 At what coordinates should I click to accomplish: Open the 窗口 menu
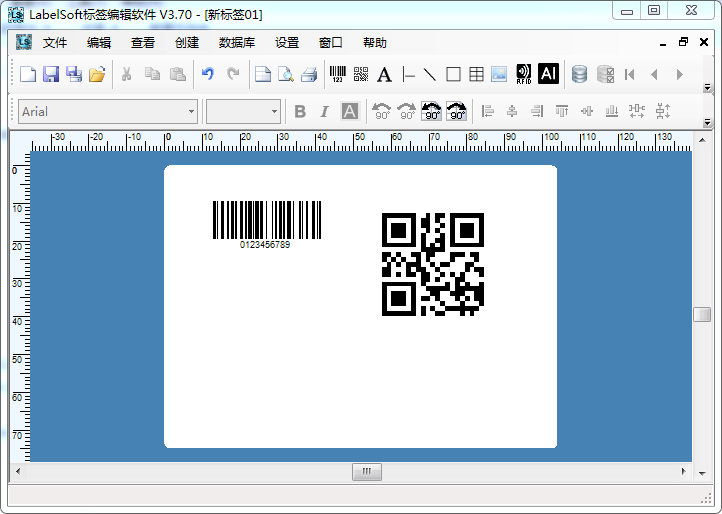[x=331, y=43]
